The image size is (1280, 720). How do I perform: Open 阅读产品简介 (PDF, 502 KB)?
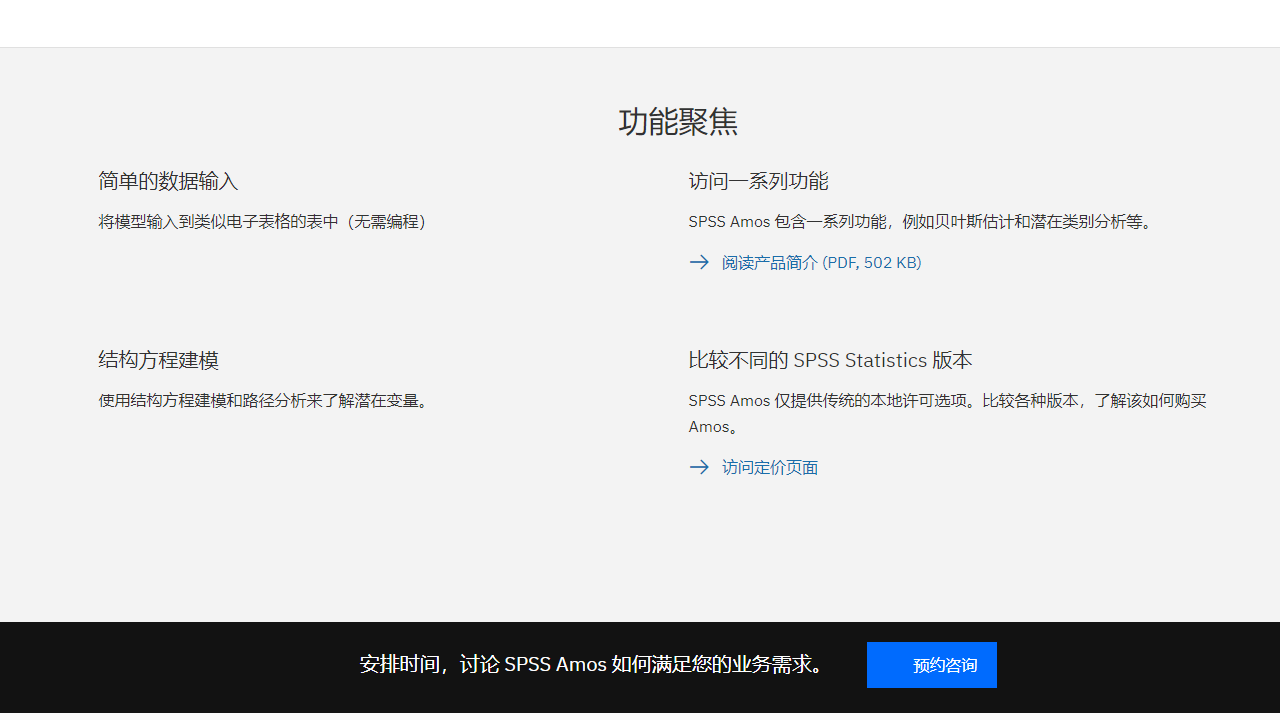click(821, 262)
